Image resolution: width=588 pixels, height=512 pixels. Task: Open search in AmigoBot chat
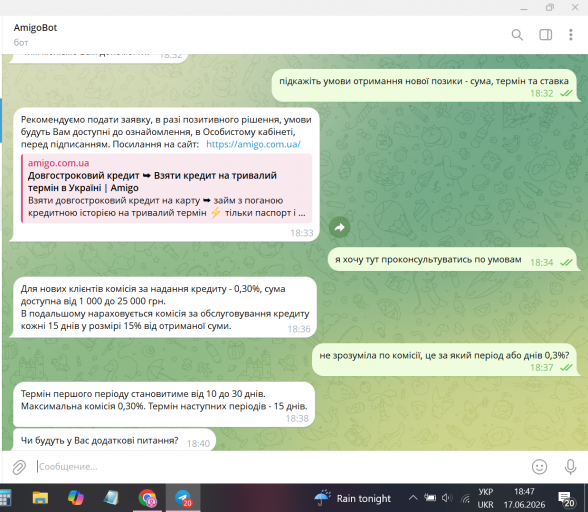point(517,35)
